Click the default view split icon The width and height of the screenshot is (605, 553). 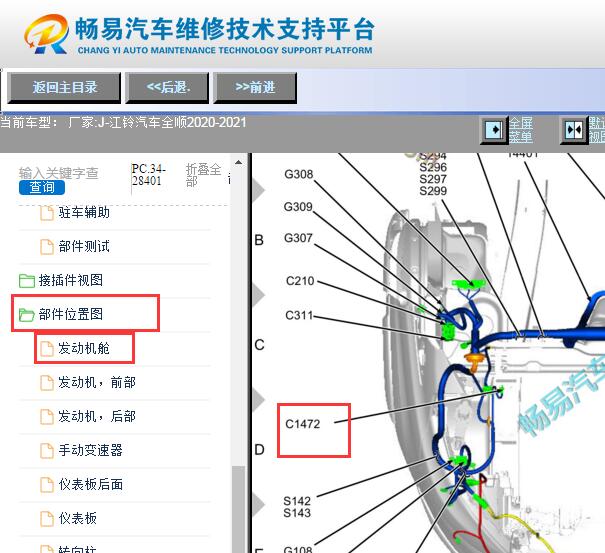coord(574,130)
